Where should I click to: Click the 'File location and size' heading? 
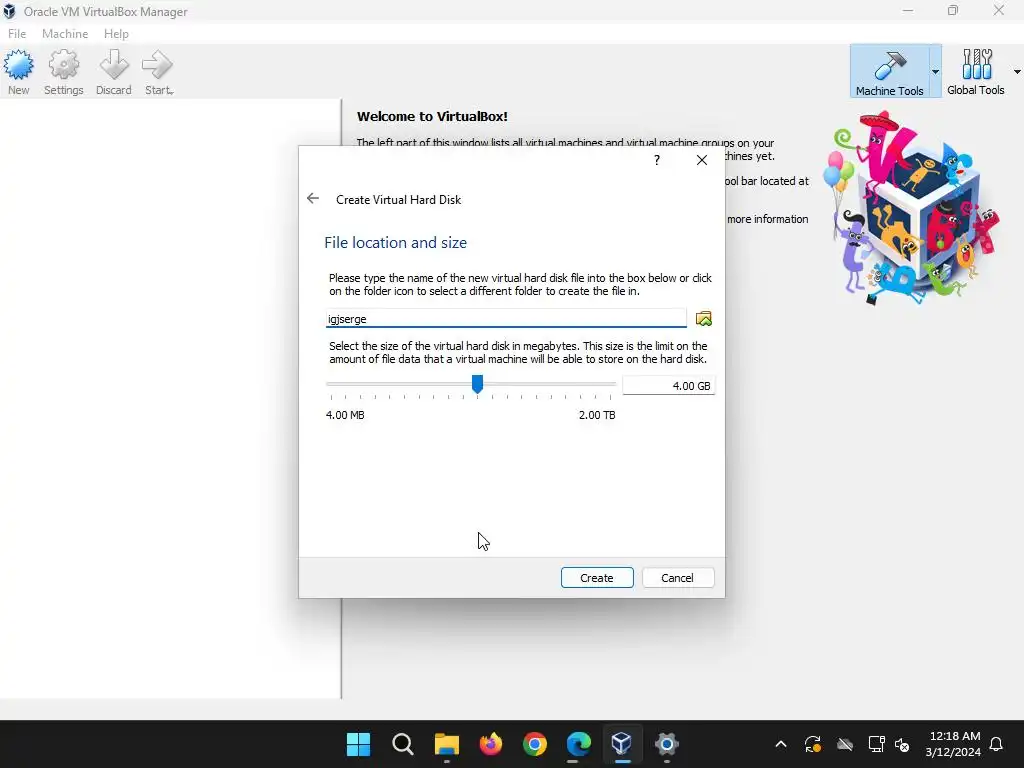pos(395,243)
